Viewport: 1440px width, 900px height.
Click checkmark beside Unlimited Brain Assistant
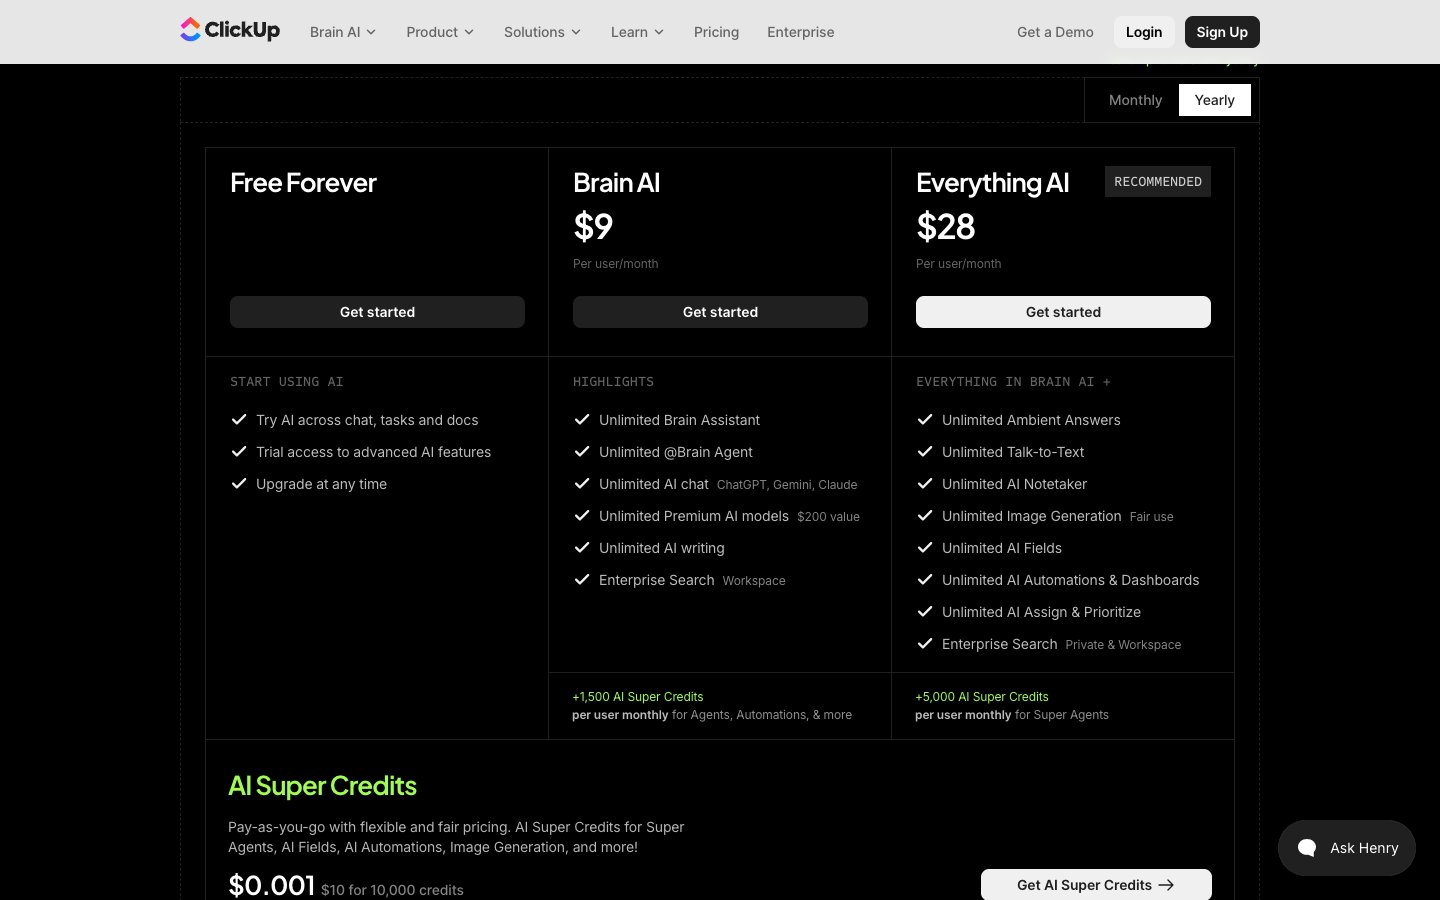(x=582, y=420)
